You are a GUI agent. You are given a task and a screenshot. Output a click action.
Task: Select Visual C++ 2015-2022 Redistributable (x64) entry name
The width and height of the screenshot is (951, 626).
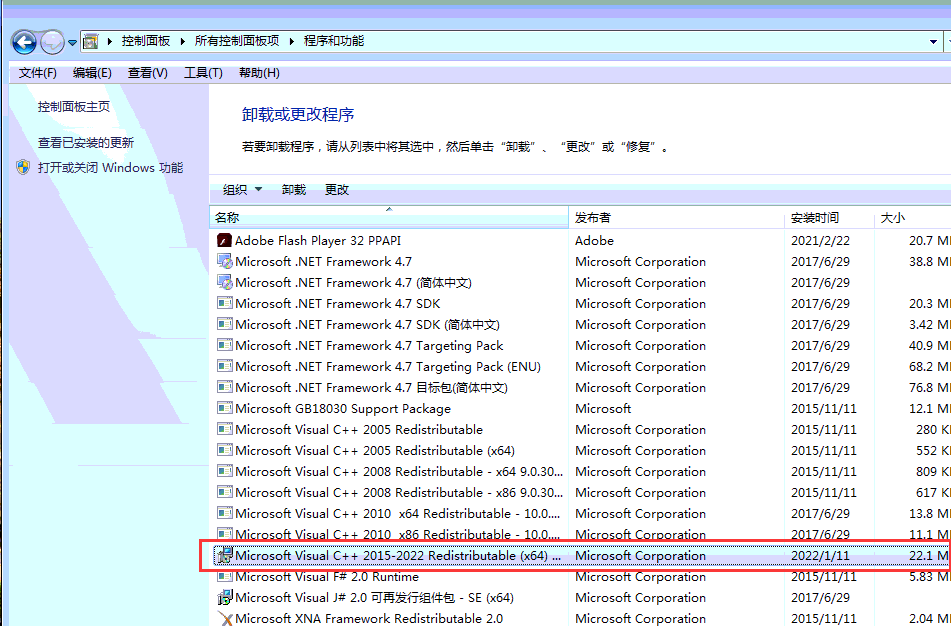coord(398,556)
